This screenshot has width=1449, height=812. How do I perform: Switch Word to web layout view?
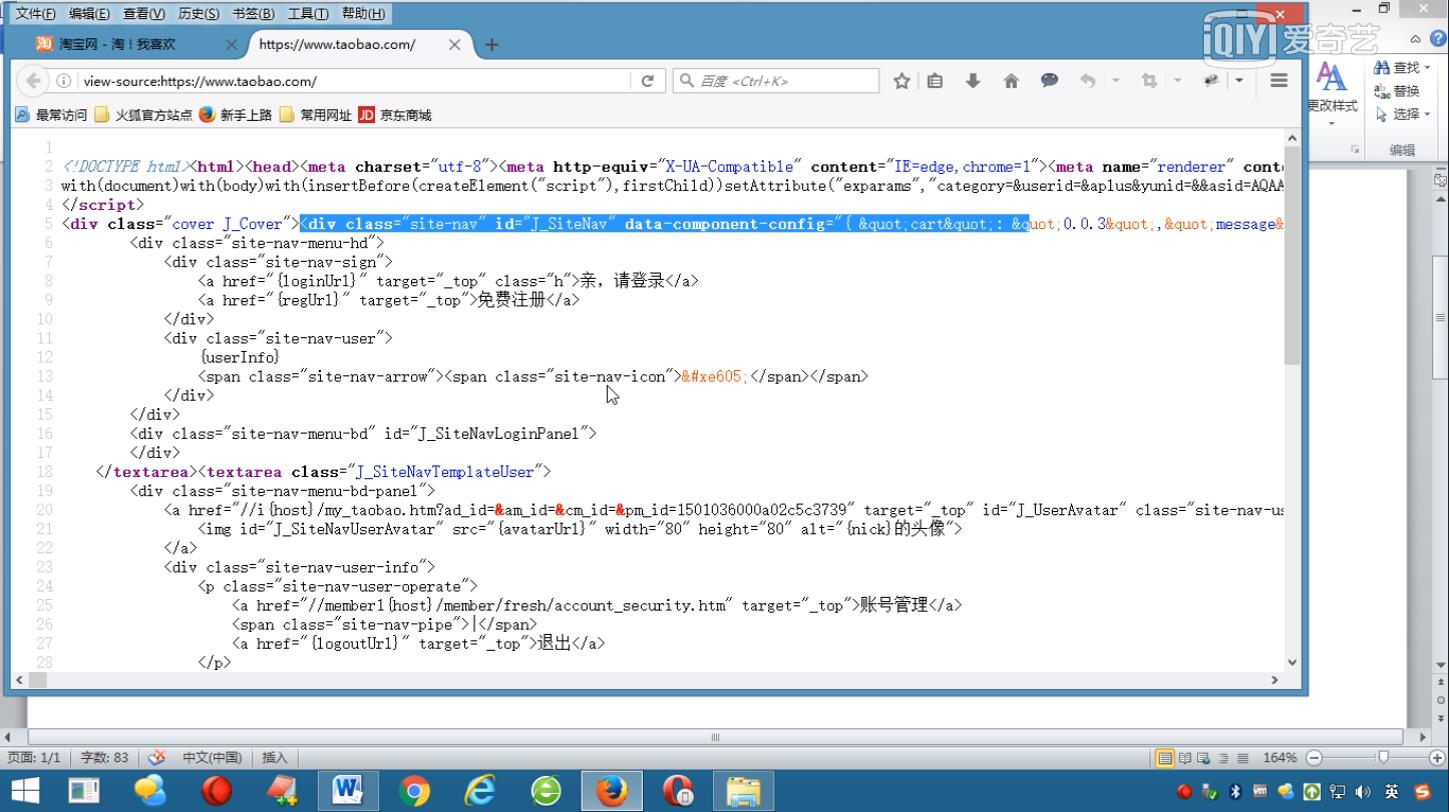pos(1204,758)
